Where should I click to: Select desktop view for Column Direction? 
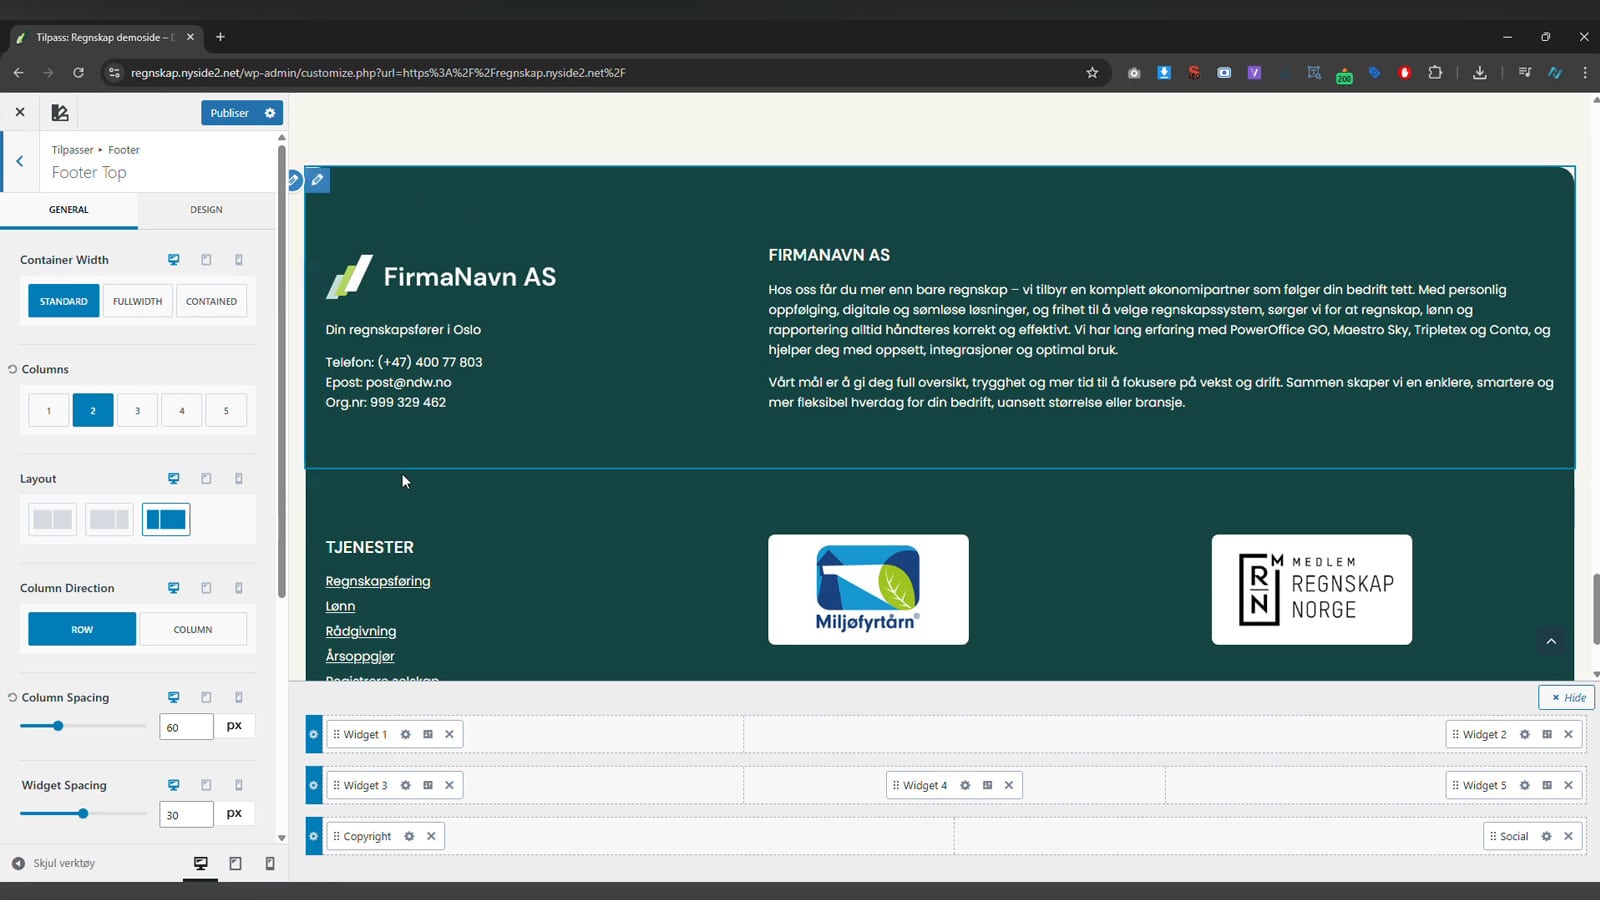click(x=174, y=588)
